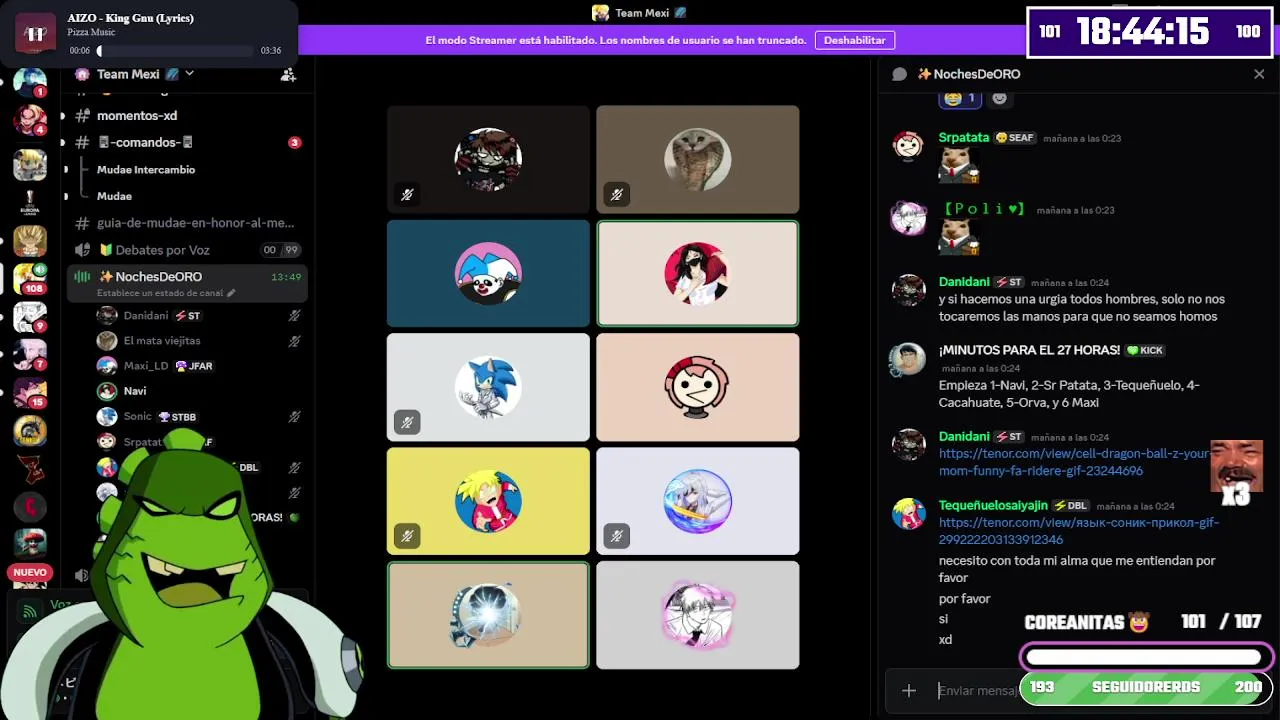Select the peach tile with red-haired doodle avatar
This screenshot has width=1280, height=720.
[698, 387]
